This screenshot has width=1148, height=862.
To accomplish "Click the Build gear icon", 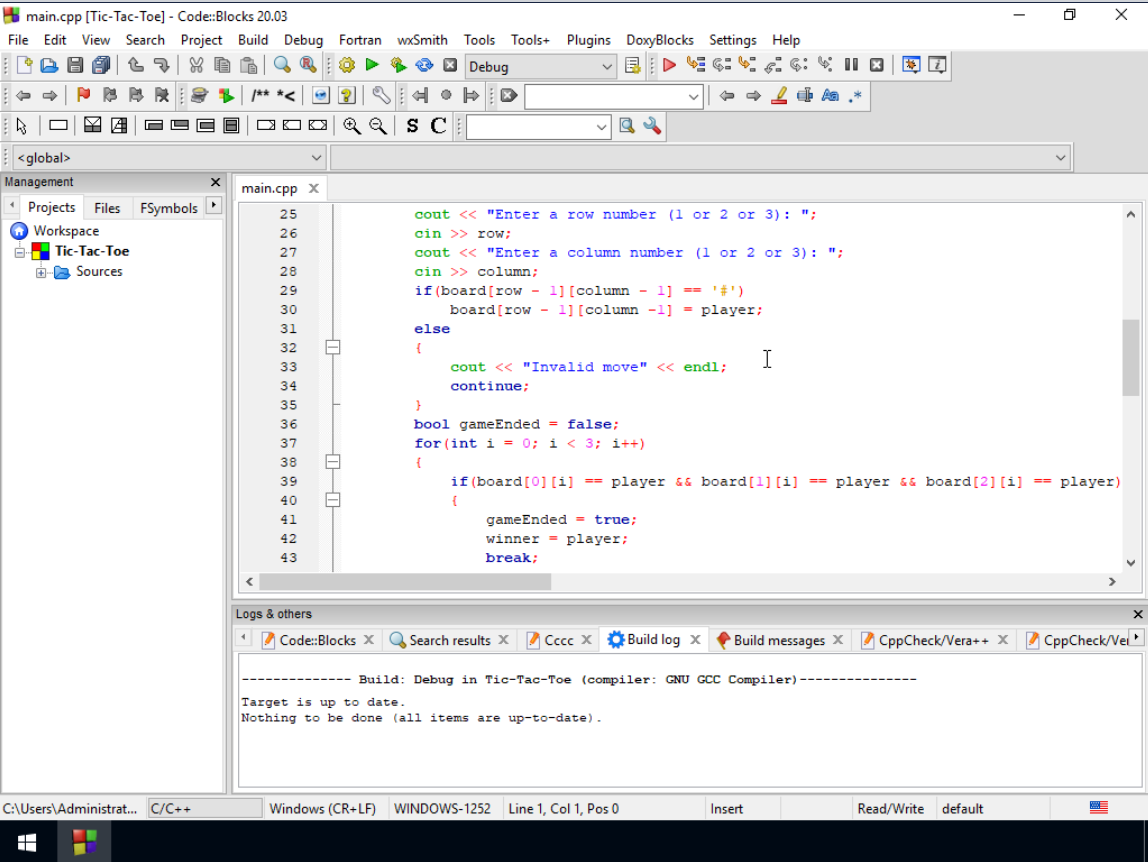I will pyautogui.click(x=347, y=66).
